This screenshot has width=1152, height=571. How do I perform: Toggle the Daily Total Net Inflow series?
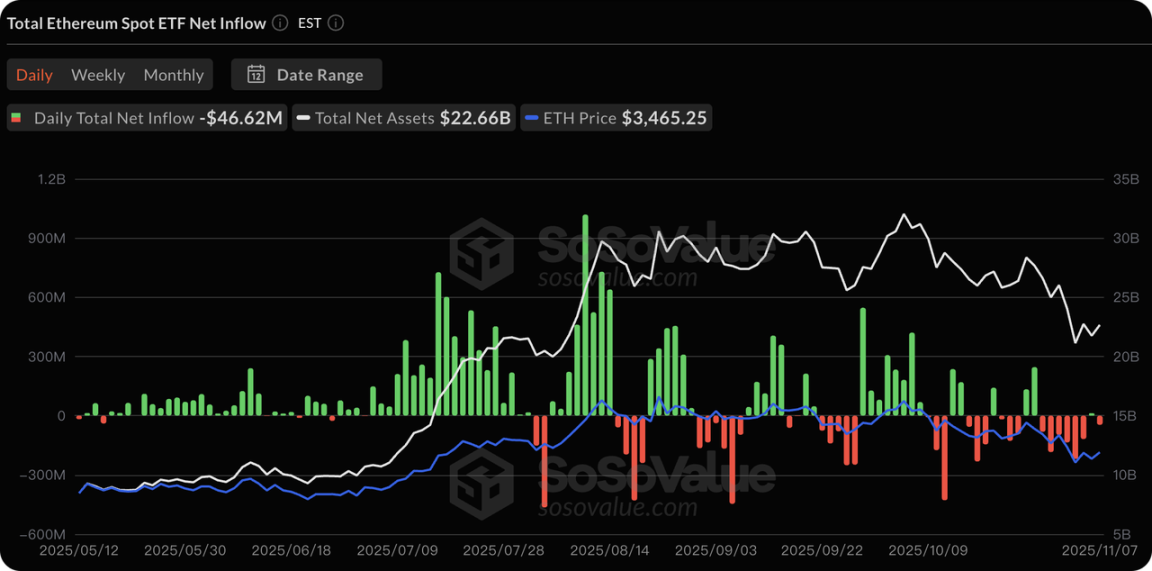pos(147,118)
